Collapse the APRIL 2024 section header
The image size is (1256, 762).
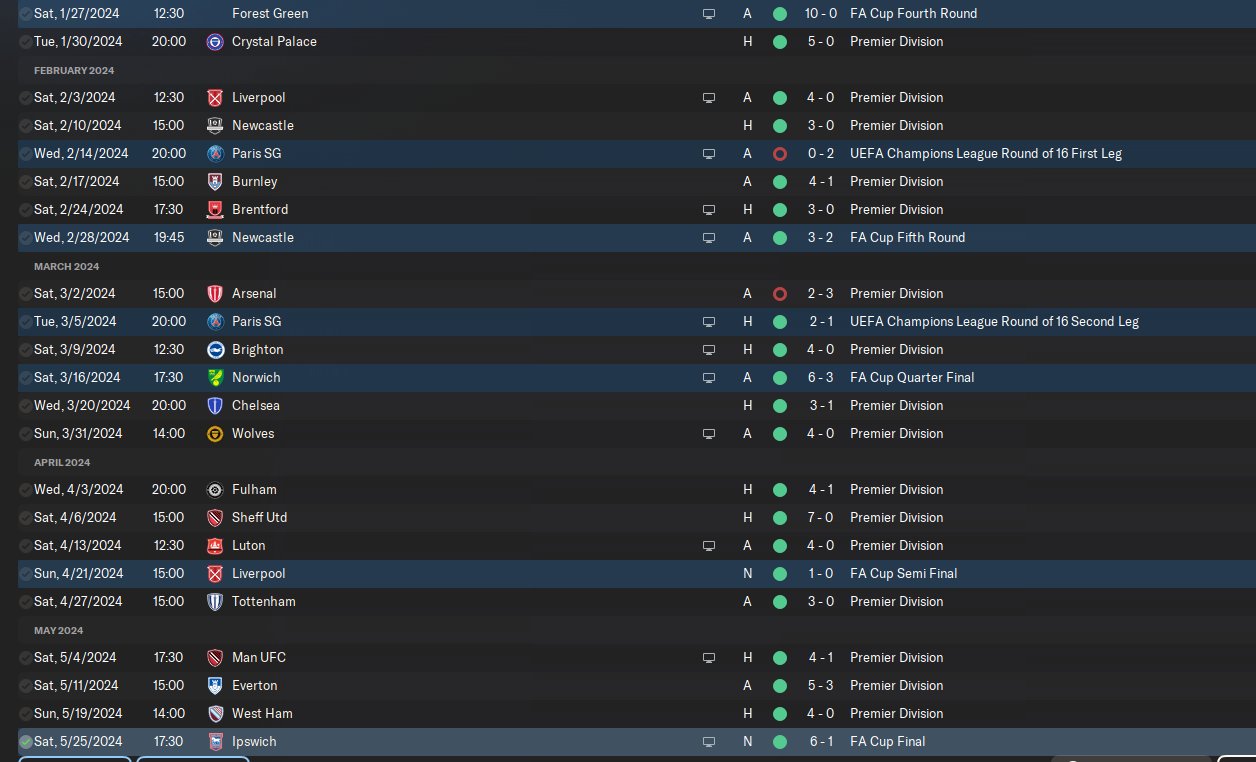coord(62,462)
